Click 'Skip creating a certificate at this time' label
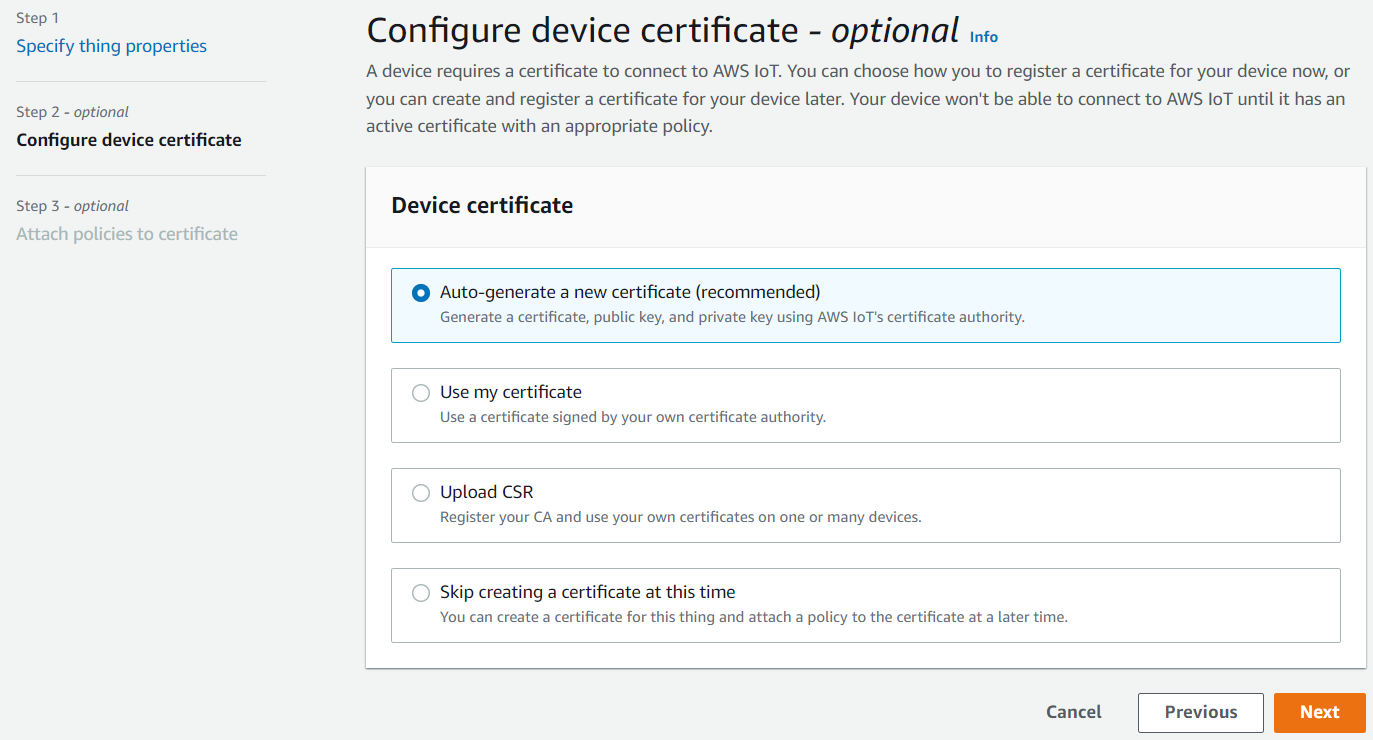Screen dimensions: 1373x740 (x=588, y=592)
